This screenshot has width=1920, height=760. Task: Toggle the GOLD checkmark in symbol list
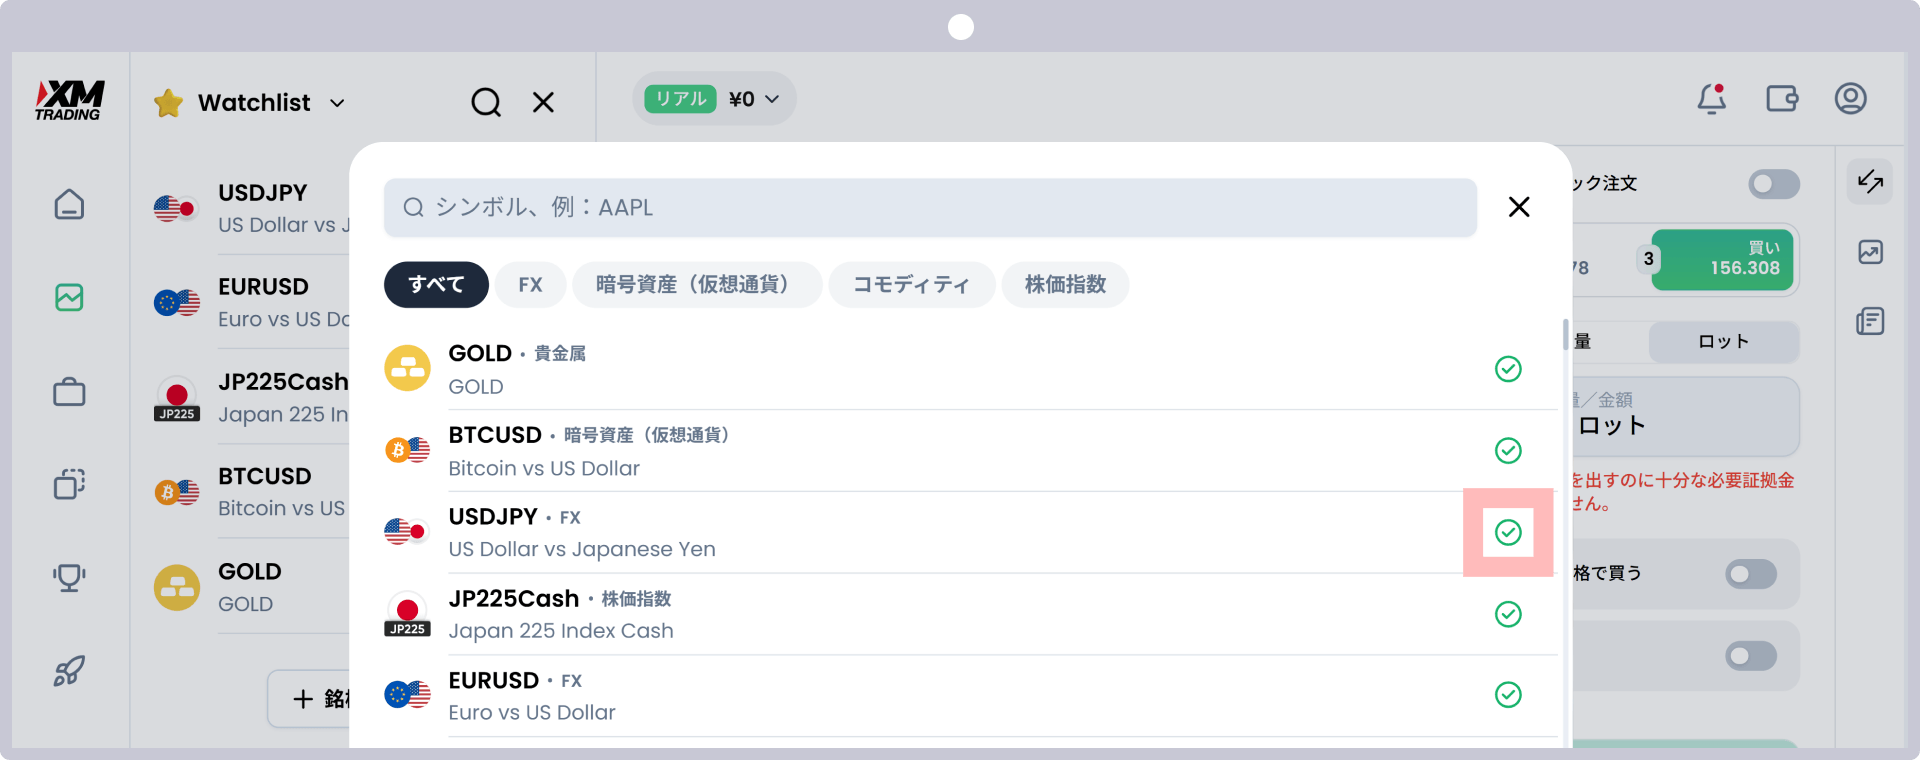tap(1508, 369)
